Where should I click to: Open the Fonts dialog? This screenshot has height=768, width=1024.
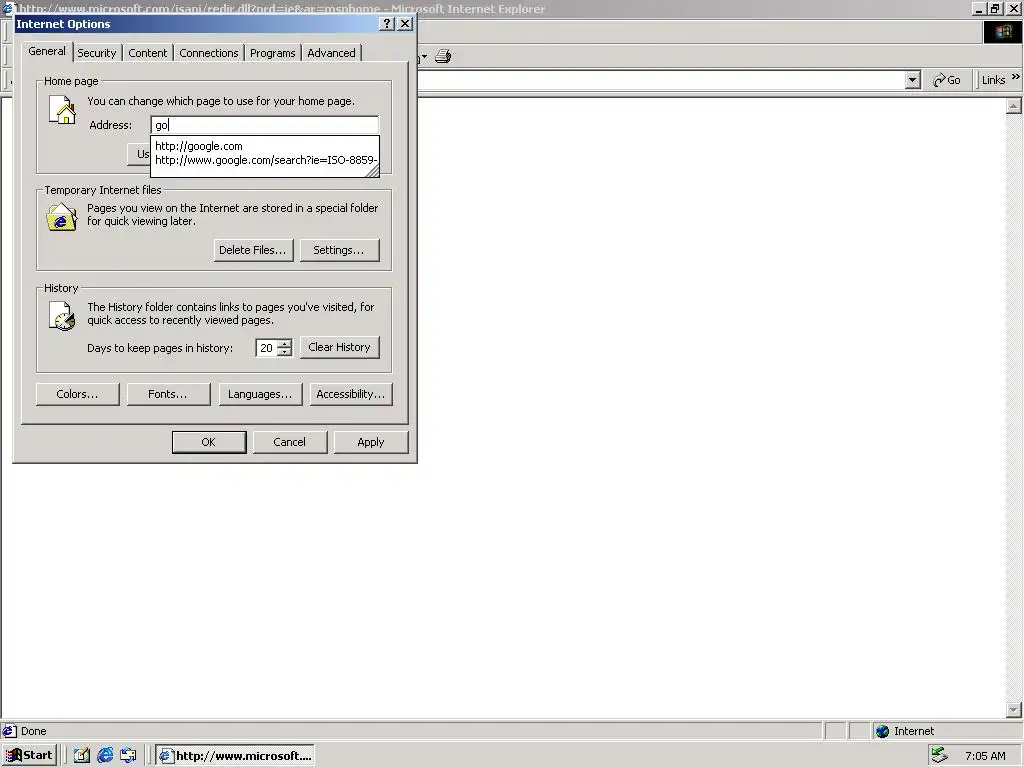coord(168,394)
